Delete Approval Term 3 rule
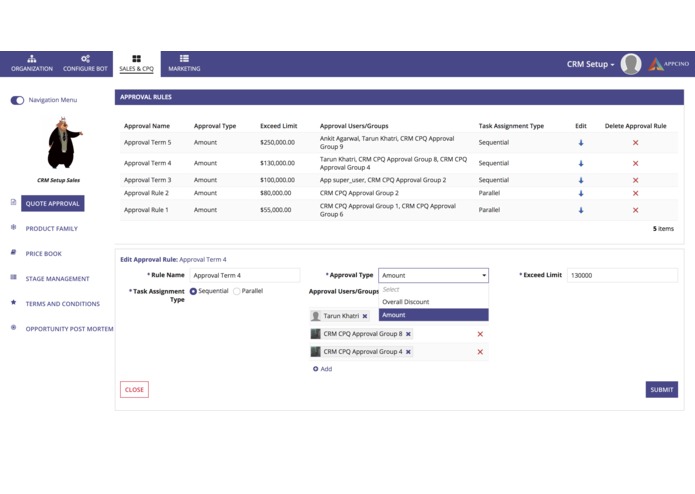The image size is (695, 494). click(x=635, y=180)
